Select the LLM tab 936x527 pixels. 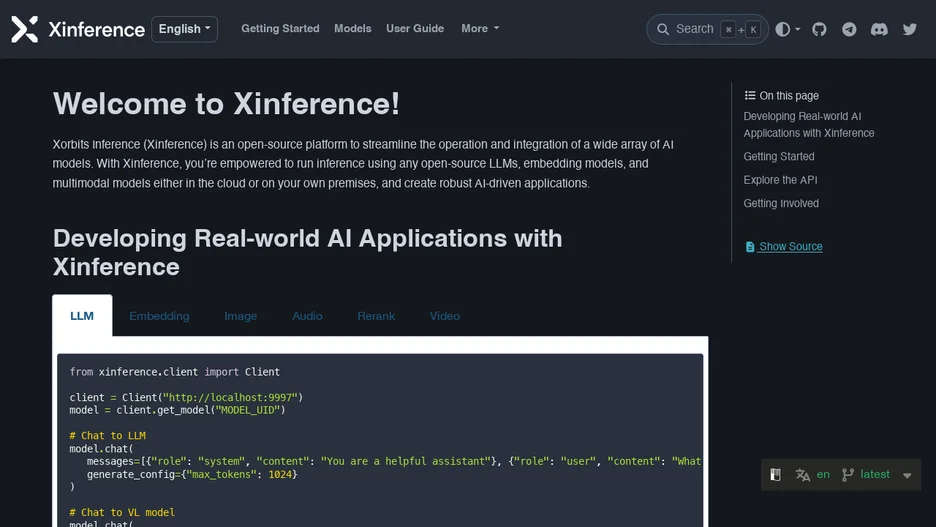coord(82,316)
